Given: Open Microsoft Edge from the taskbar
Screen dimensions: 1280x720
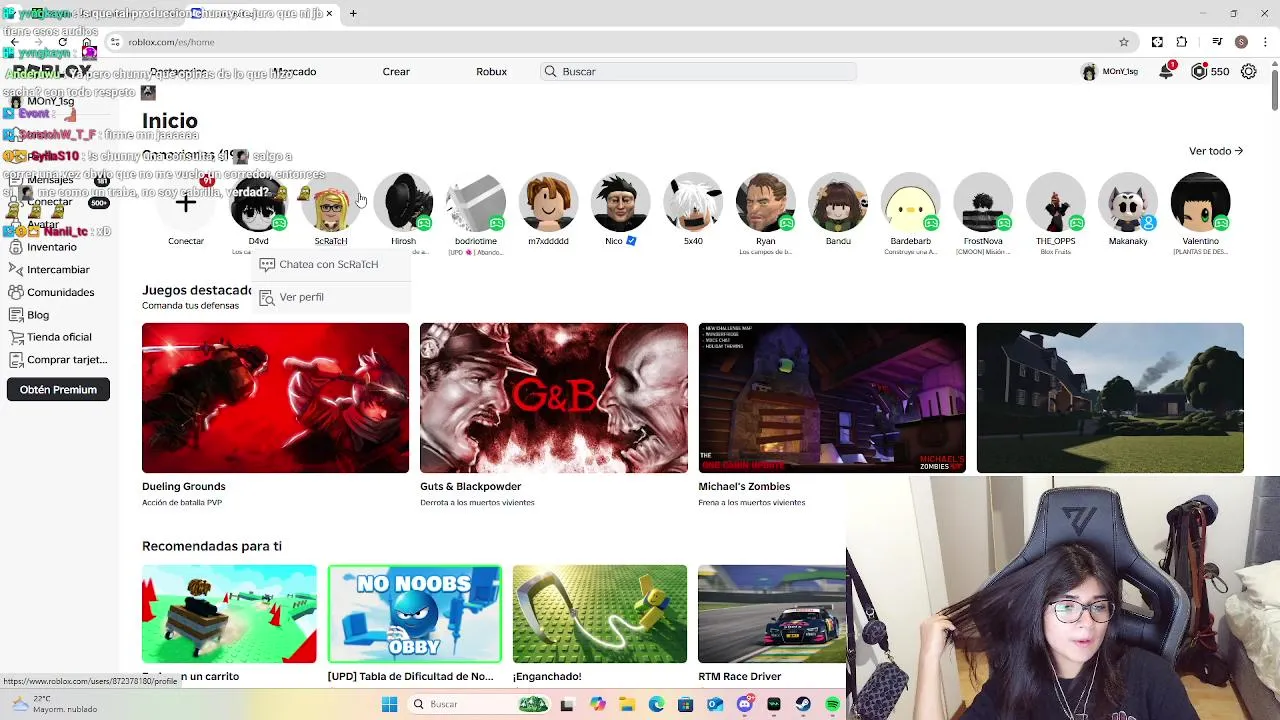Looking at the screenshot, I should [656, 704].
